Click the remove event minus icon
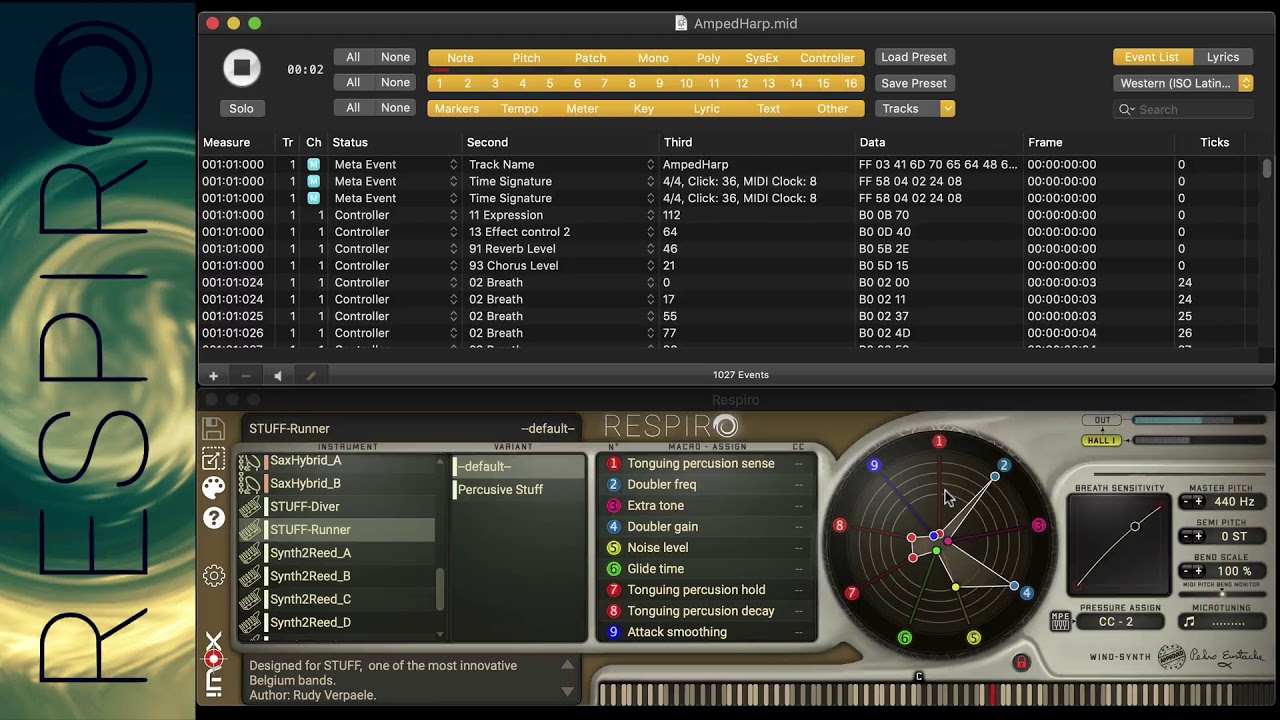The height and width of the screenshot is (720, 1280). pyautogui.click(x=245, y=375)
